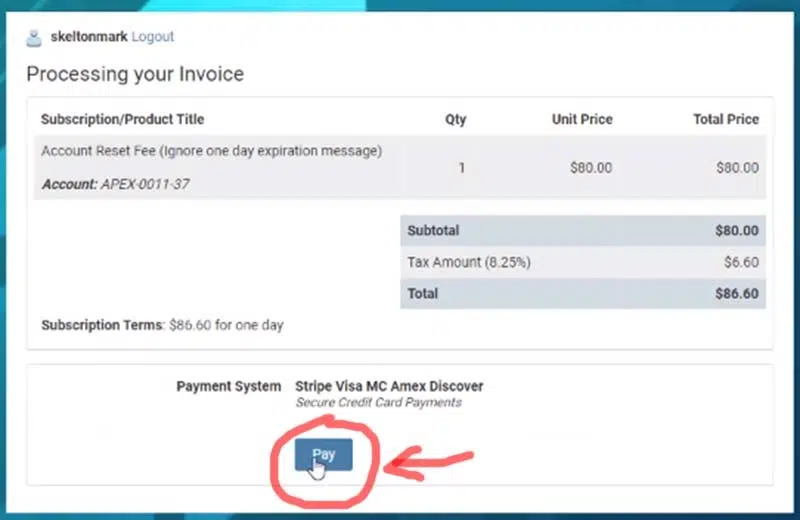Click the Logout link

pyautogui.click(x=153, y=37)
